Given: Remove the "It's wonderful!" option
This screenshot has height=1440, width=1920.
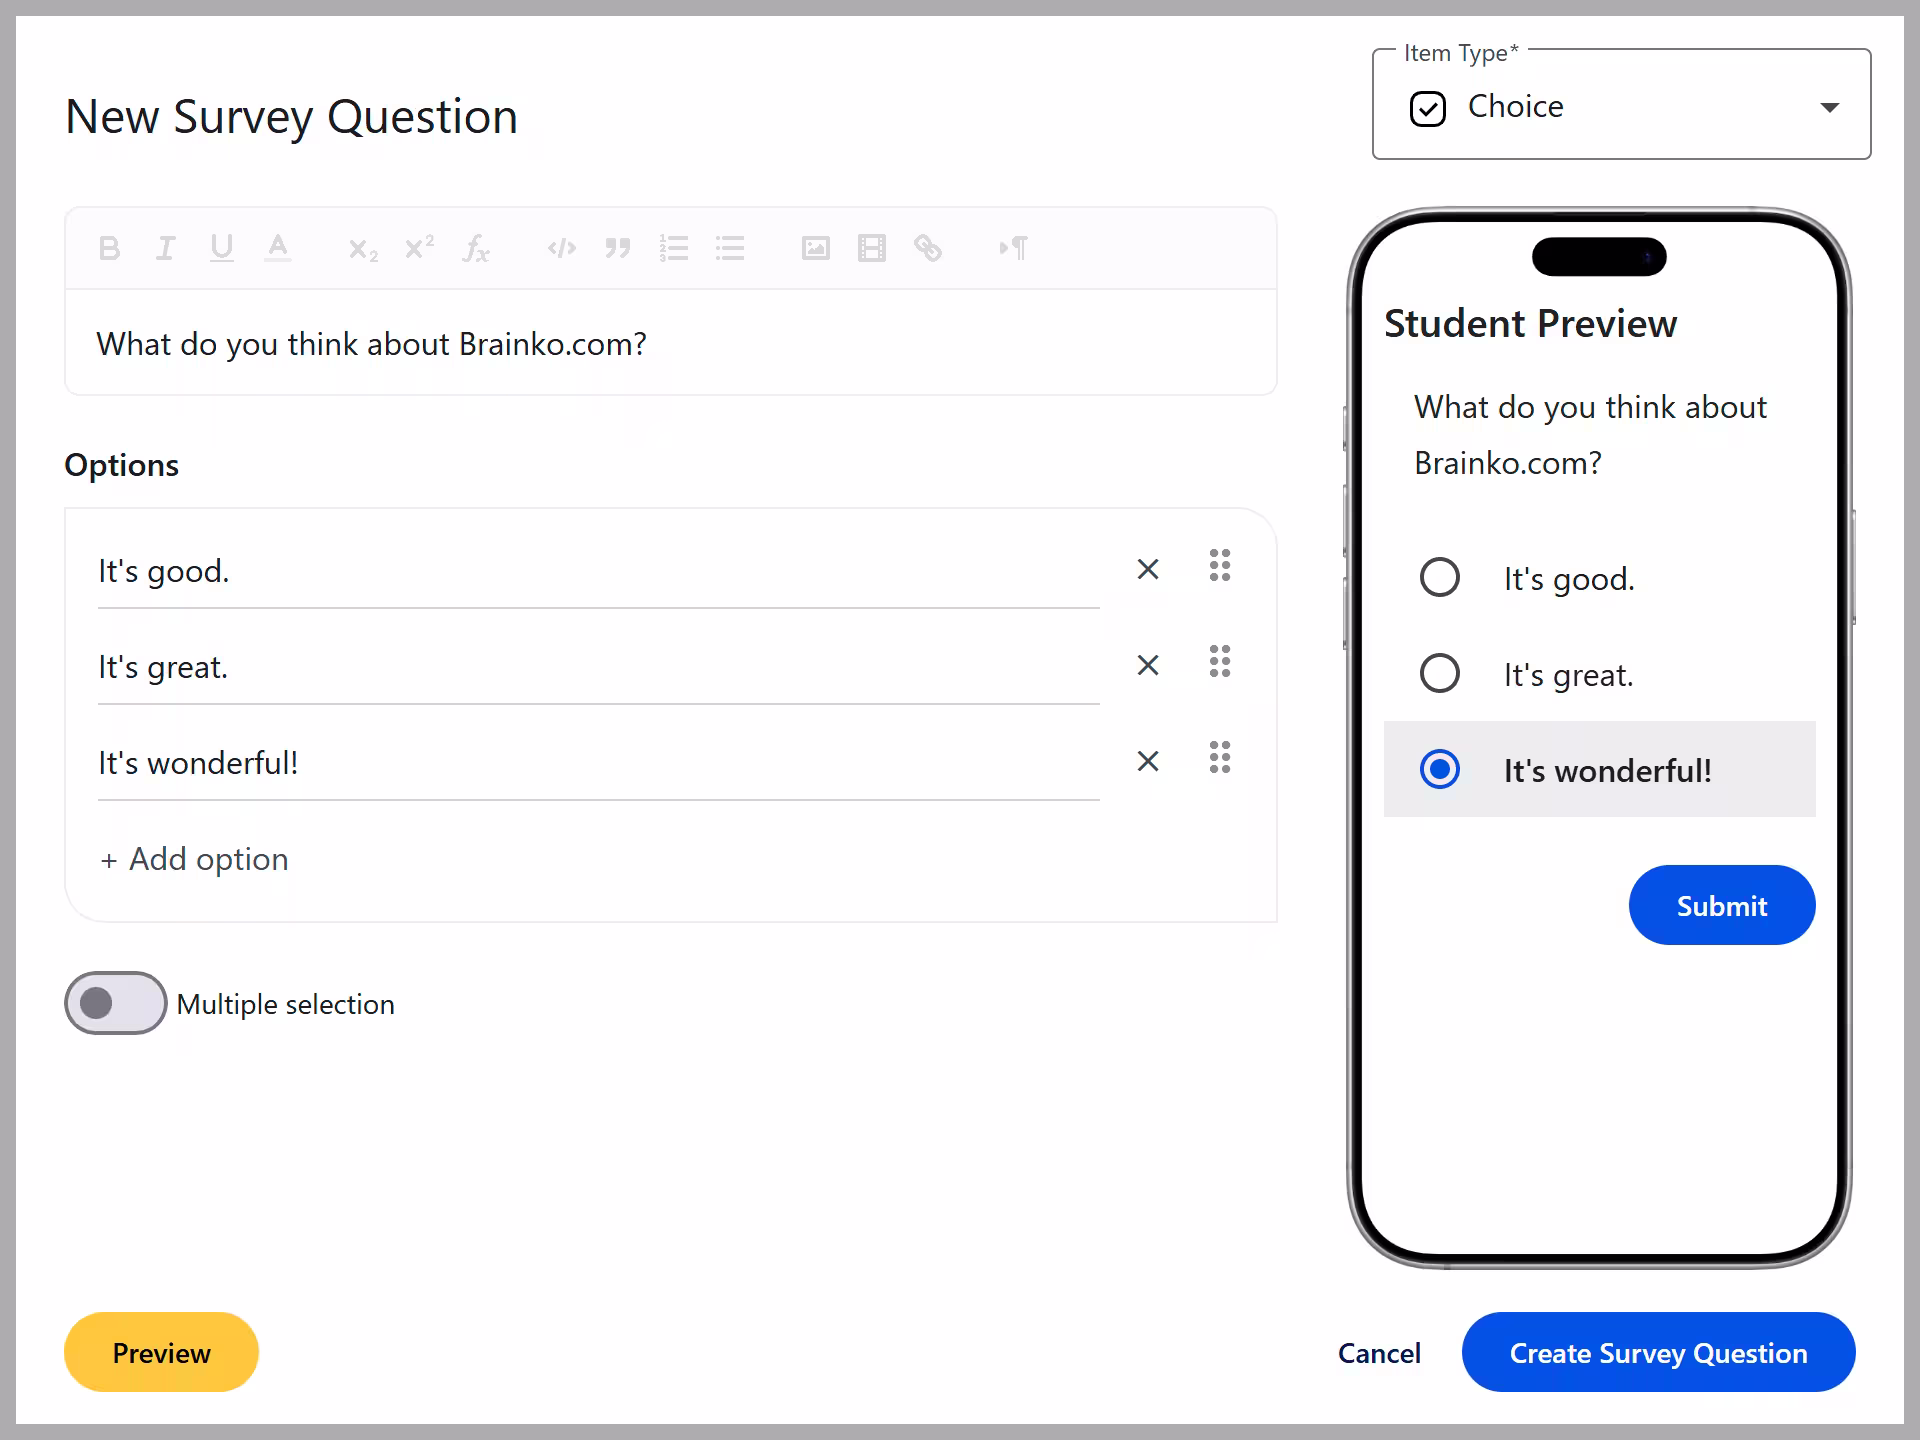Looking at the screenshot, I should coord(1148,762).
